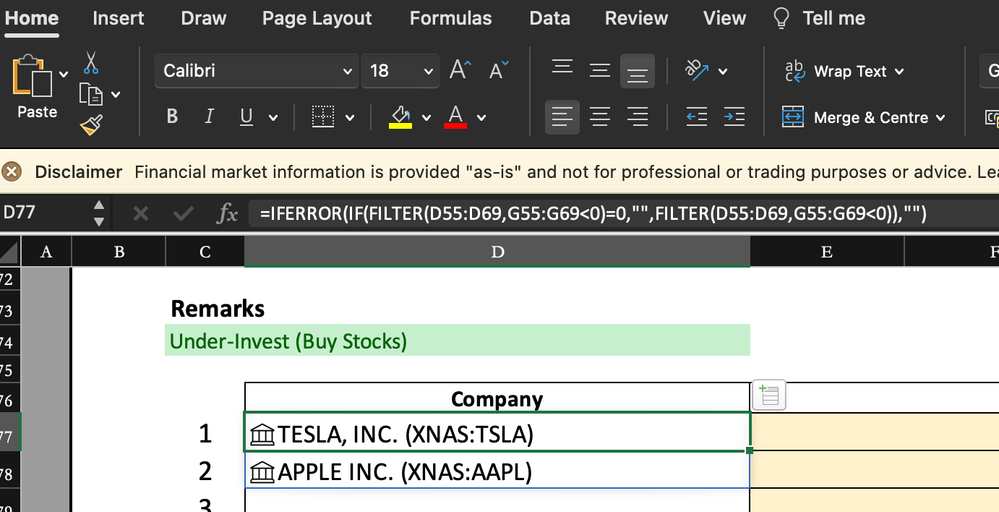Apply yellow fill colour bucket

click(401, 117)
